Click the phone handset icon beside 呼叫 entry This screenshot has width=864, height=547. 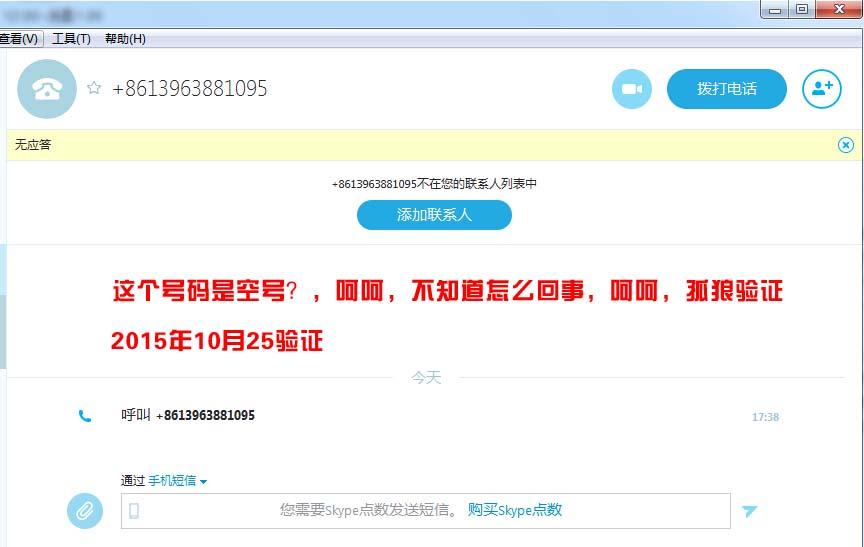point(85,416)
